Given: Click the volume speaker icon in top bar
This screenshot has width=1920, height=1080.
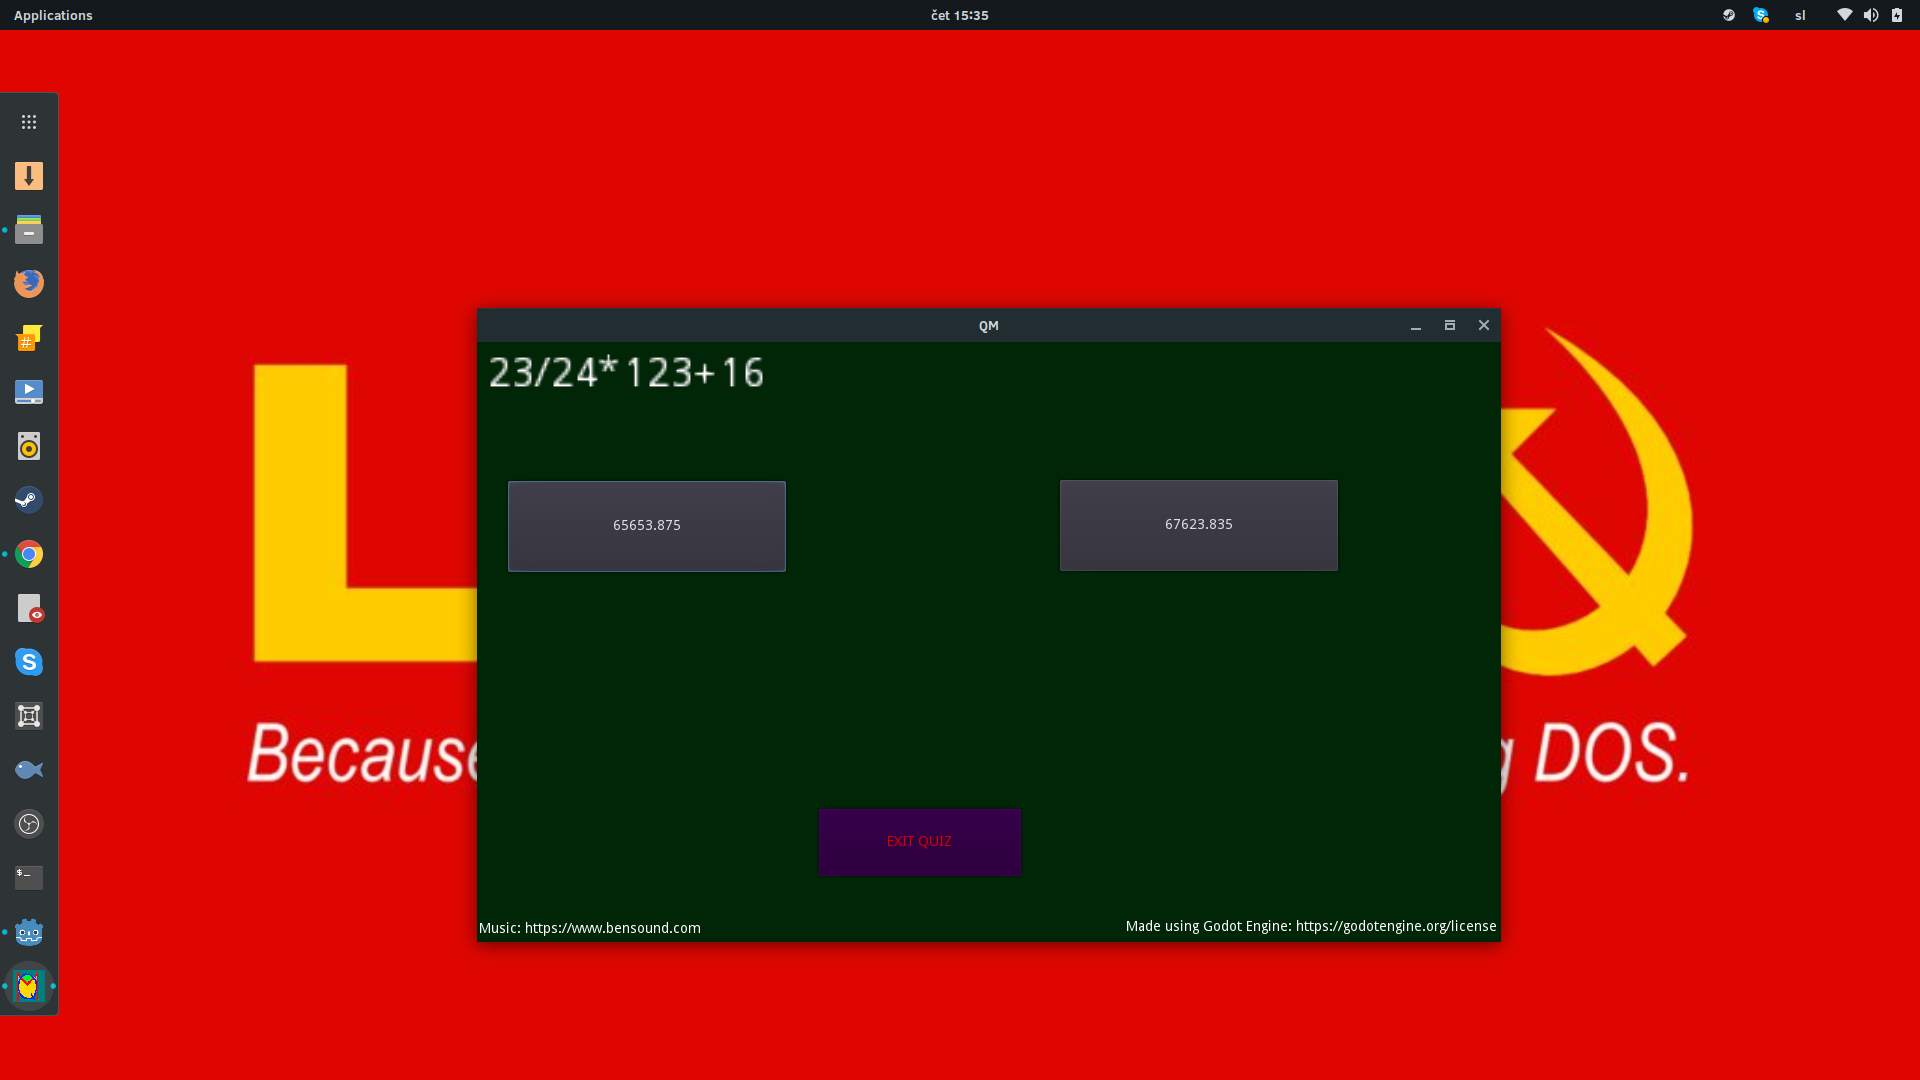Looking at the screenshot, I should (x=1871, y=15).
